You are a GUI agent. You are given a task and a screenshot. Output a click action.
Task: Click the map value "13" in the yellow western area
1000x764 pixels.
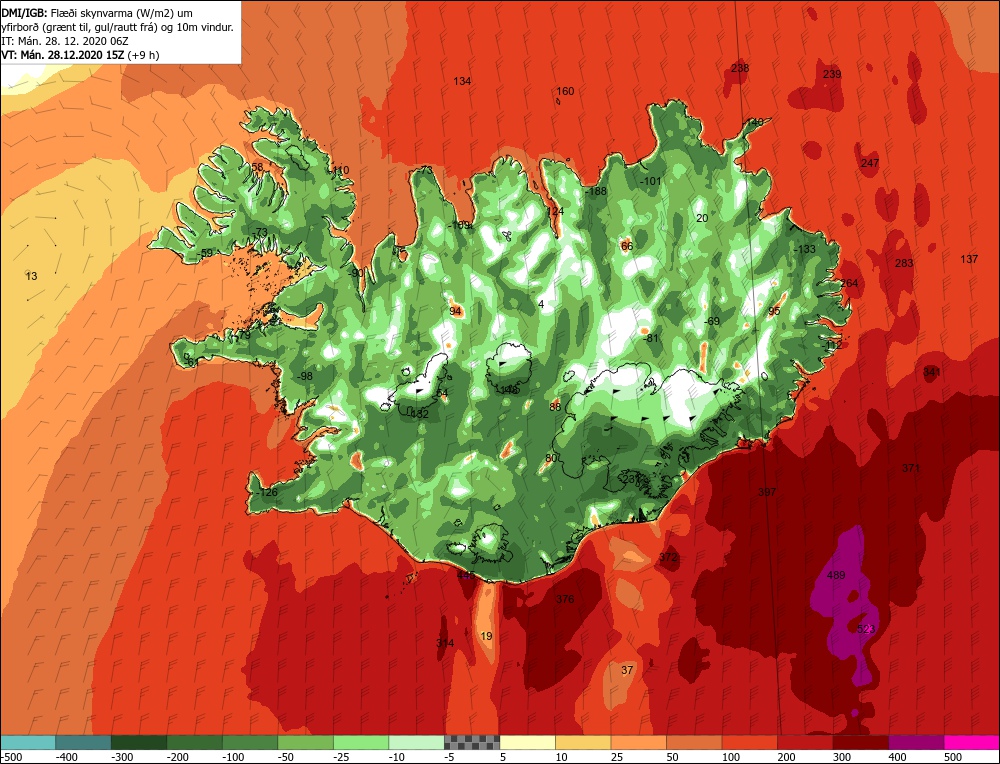coord(31,276)
